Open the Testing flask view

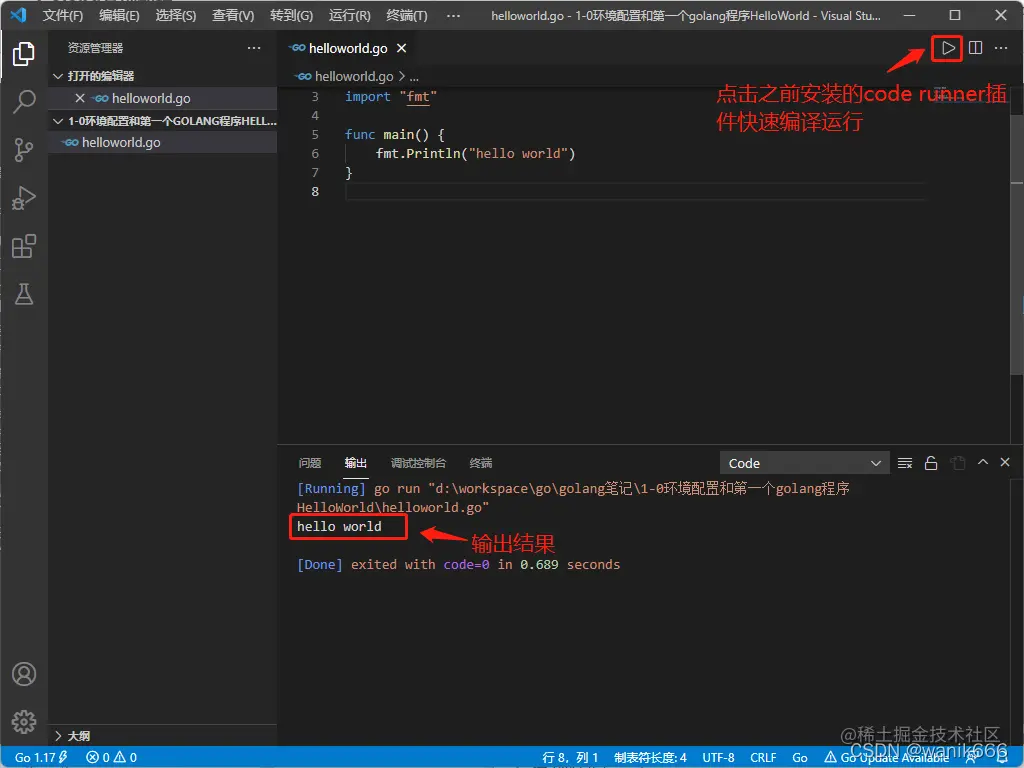coord(24,294)
